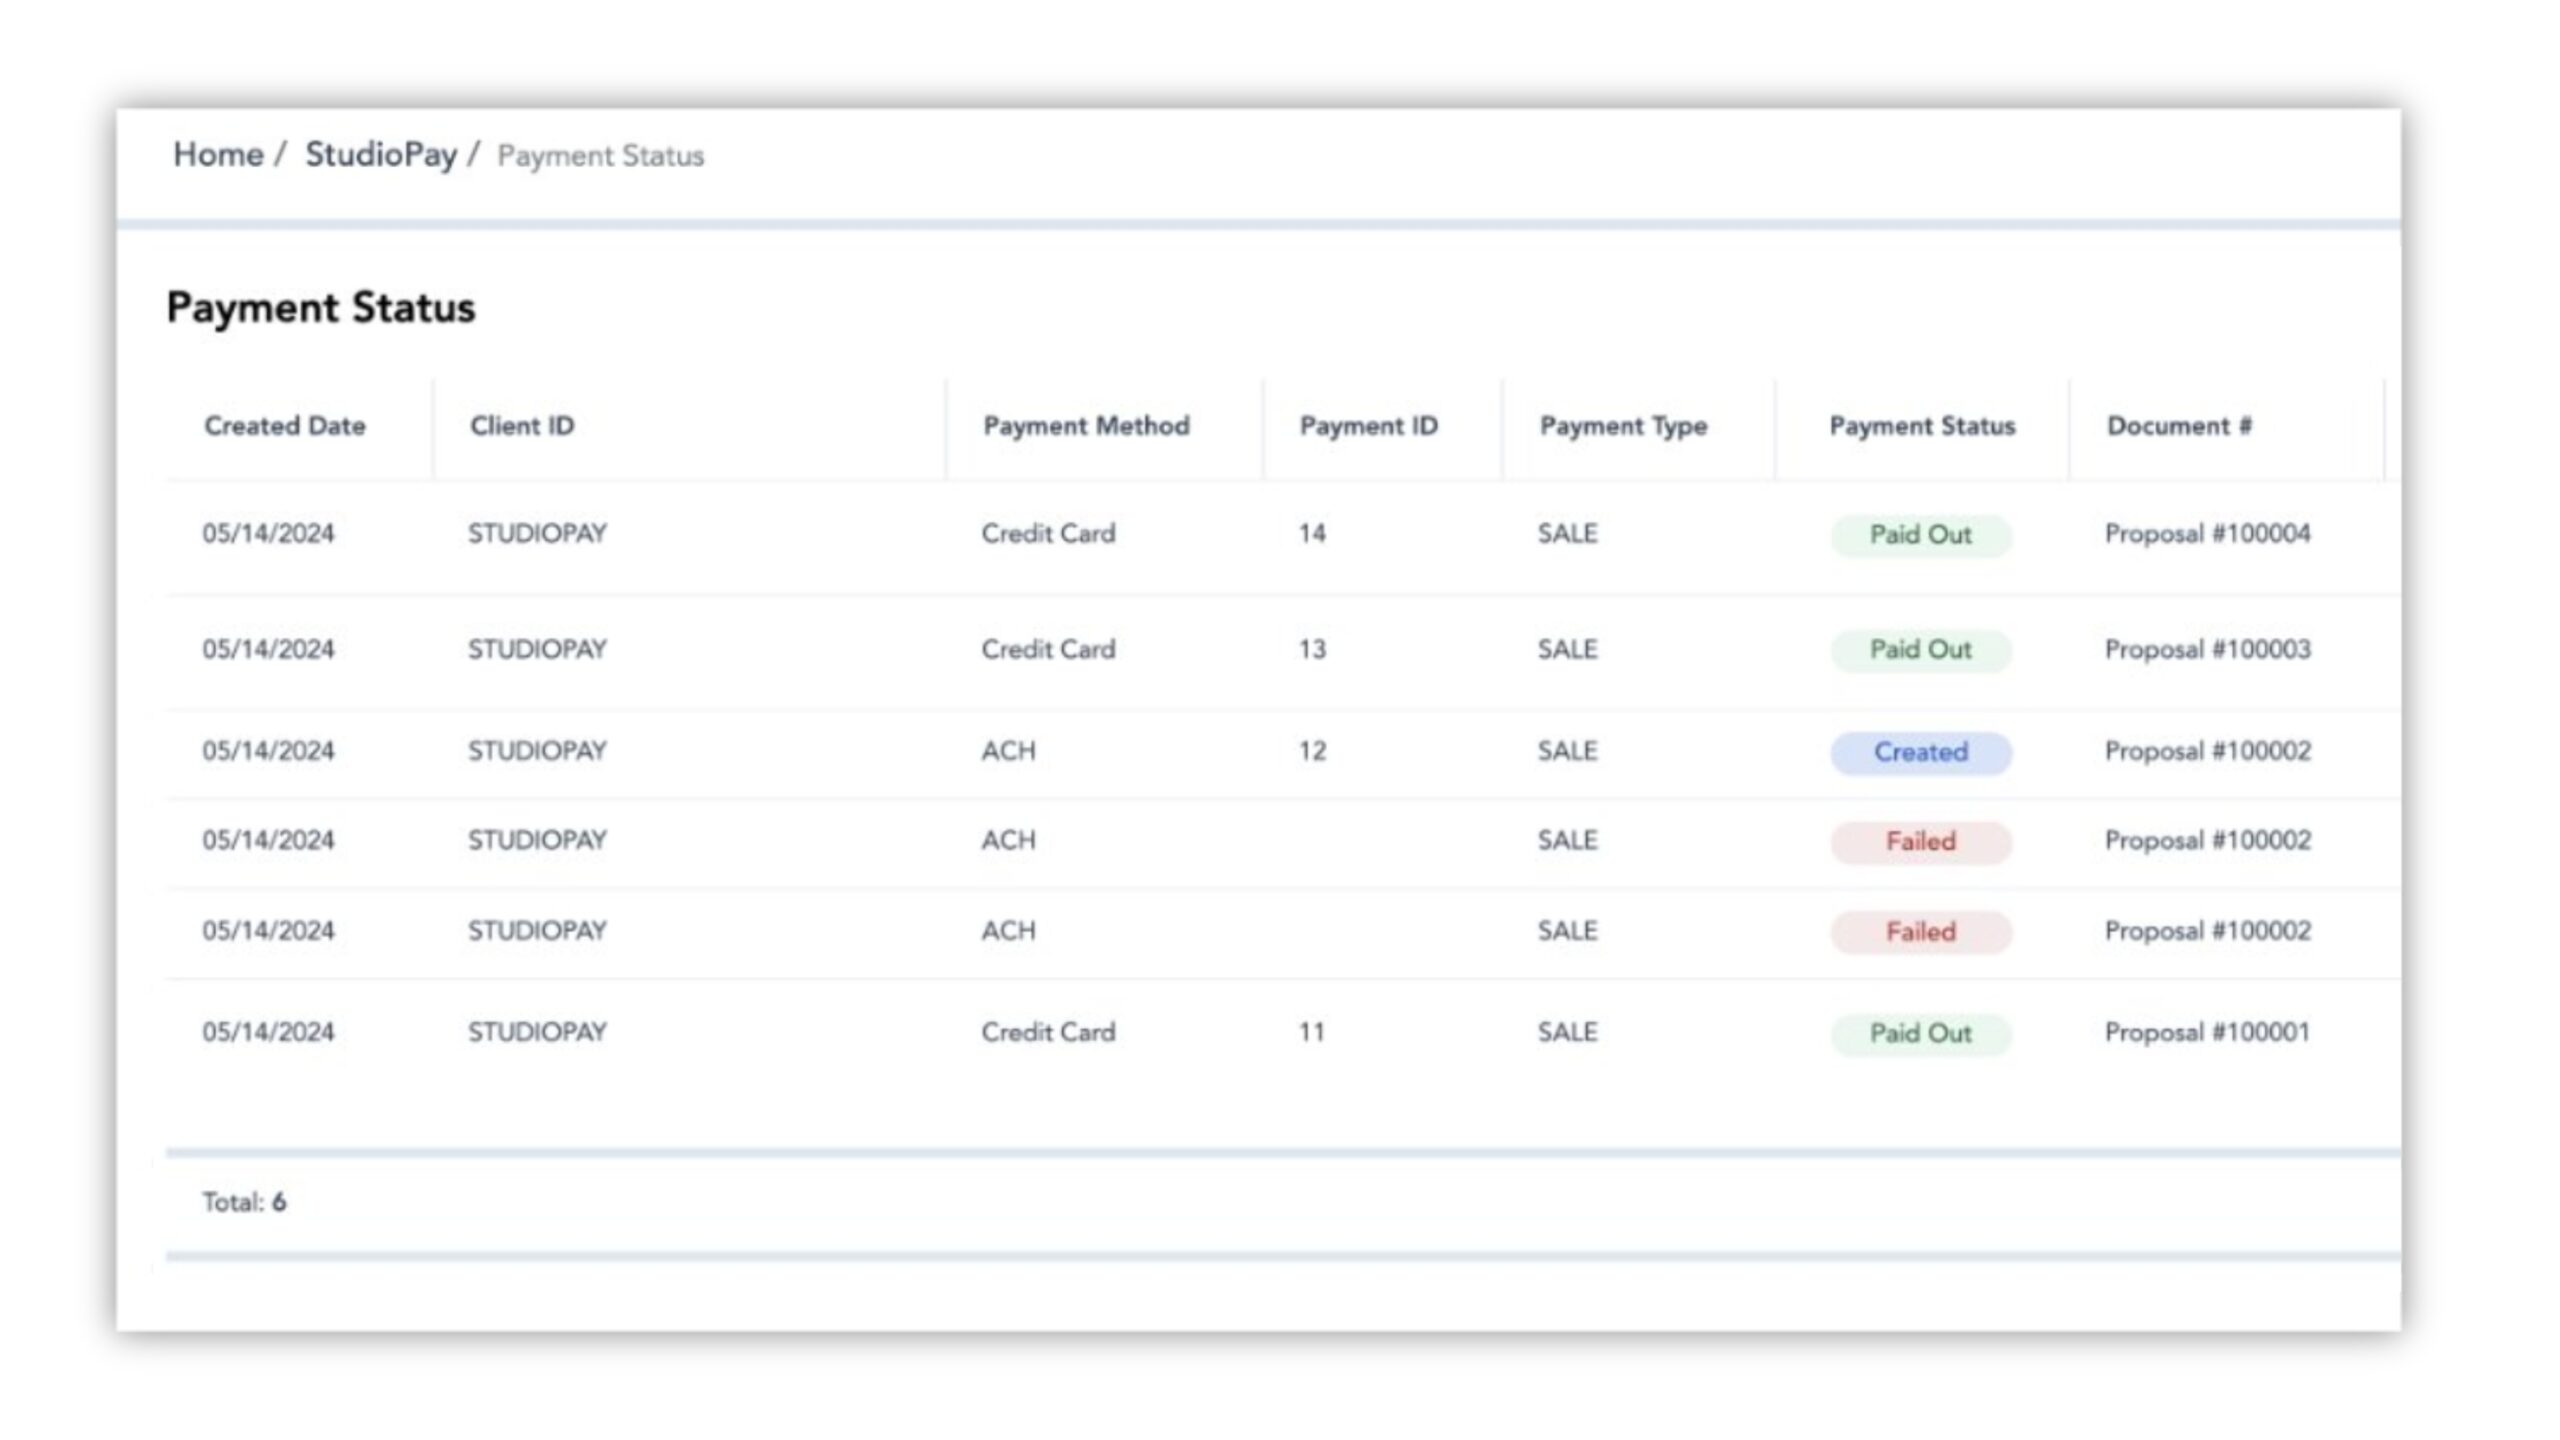Sort by Created Date column header
The height and width of the screenshot is (1440, 2560).
click(x=285, y=426)
